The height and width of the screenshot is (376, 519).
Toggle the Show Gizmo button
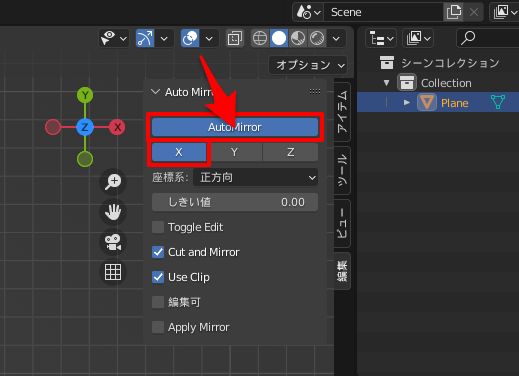[145, 38]
